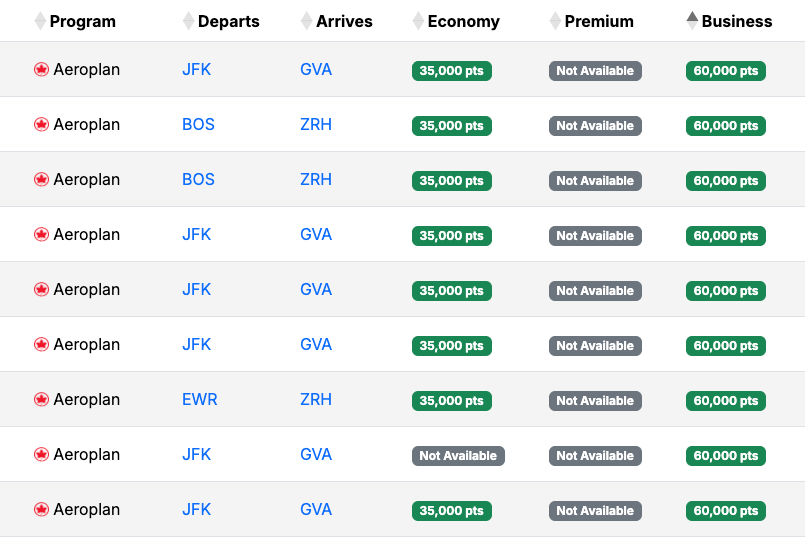Sort by Economy column sort icon

[x=418, y=21]
